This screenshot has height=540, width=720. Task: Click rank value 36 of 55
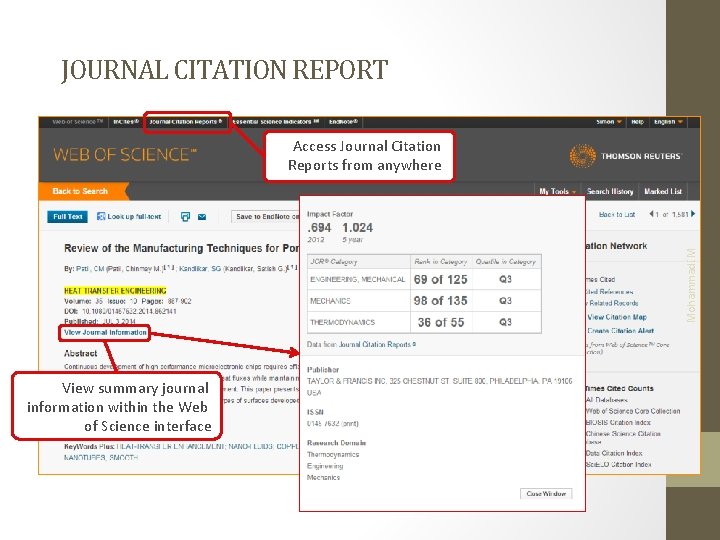(441, 322)
